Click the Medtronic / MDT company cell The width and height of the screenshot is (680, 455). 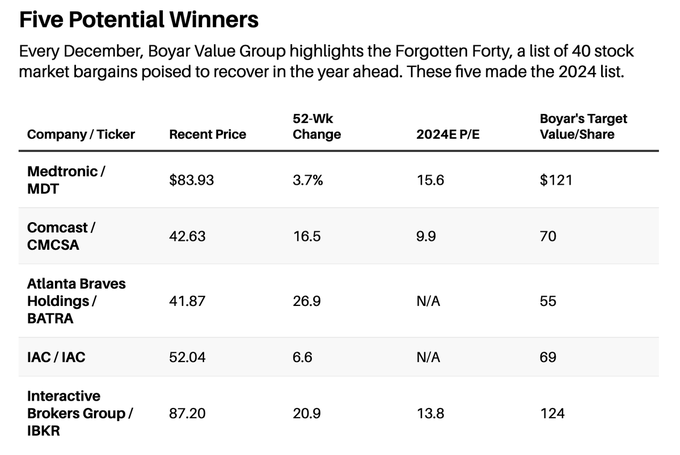[66, 180]
